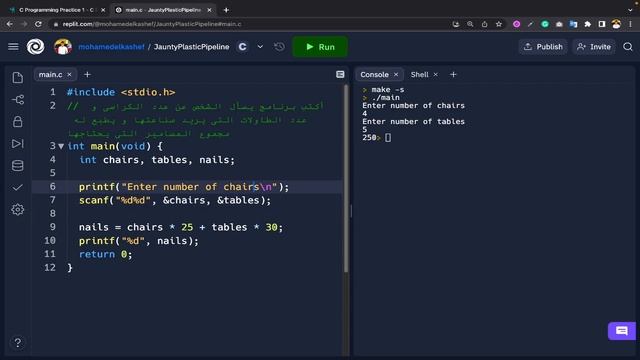Click the Replit logo icon

(36, 47)
